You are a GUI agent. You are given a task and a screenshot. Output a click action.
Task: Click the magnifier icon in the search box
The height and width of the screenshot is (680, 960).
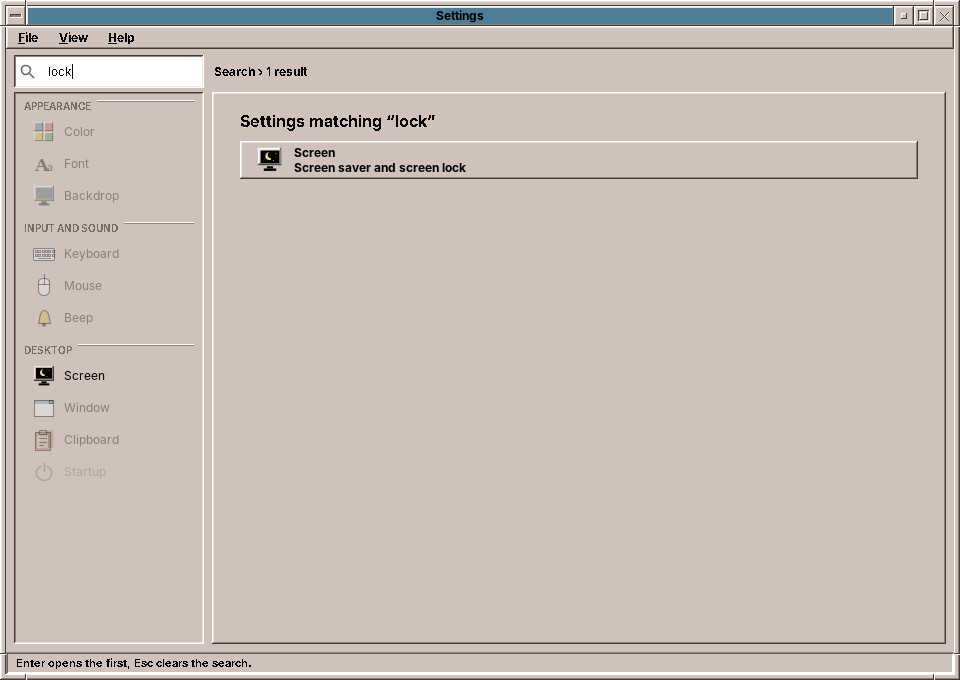coord(28,72)
